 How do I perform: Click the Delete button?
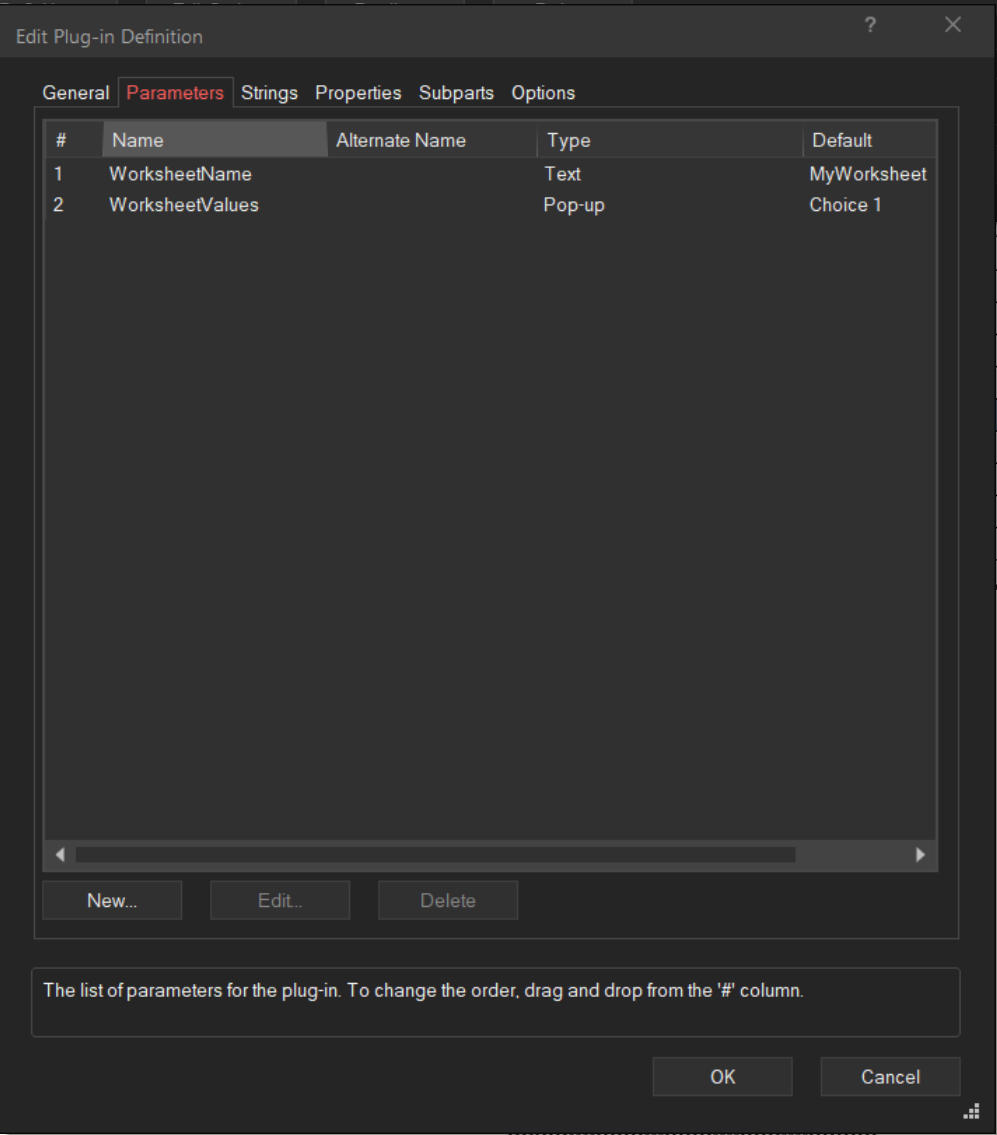coord(447,900)
